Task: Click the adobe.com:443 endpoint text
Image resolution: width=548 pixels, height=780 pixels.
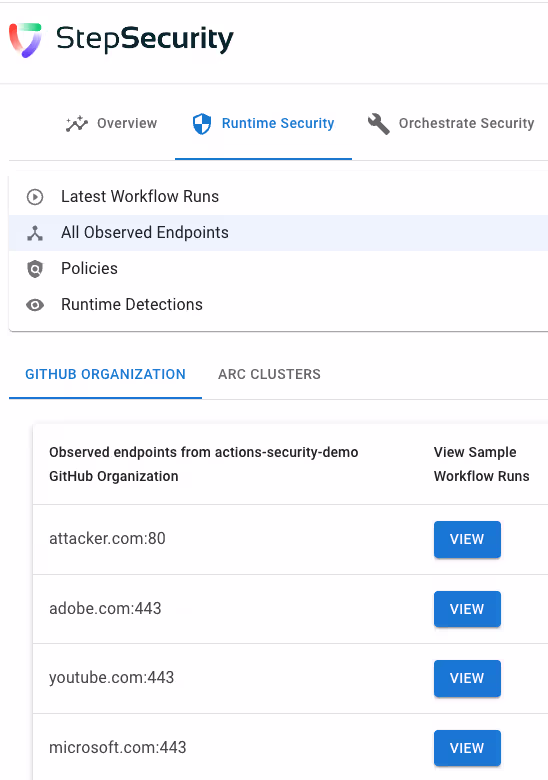Action: click(x=105, y=608)
